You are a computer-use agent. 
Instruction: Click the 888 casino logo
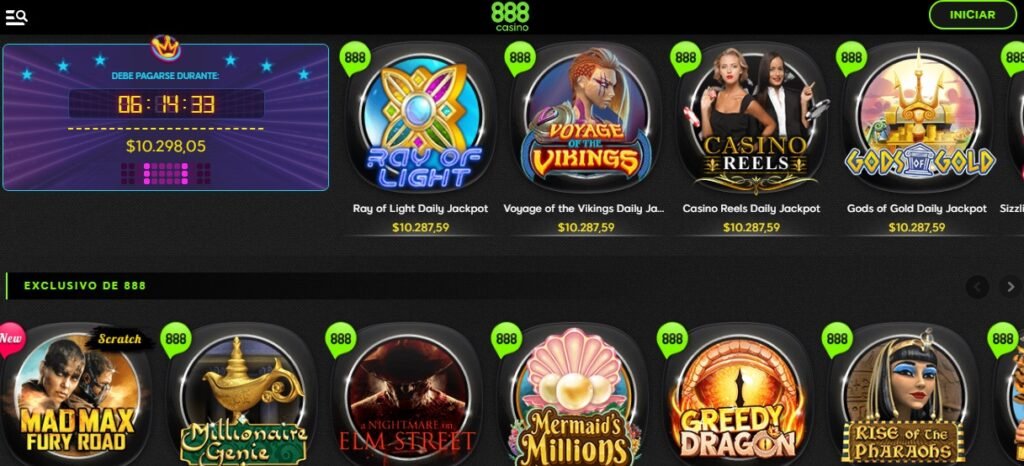[x=511, y=16]
